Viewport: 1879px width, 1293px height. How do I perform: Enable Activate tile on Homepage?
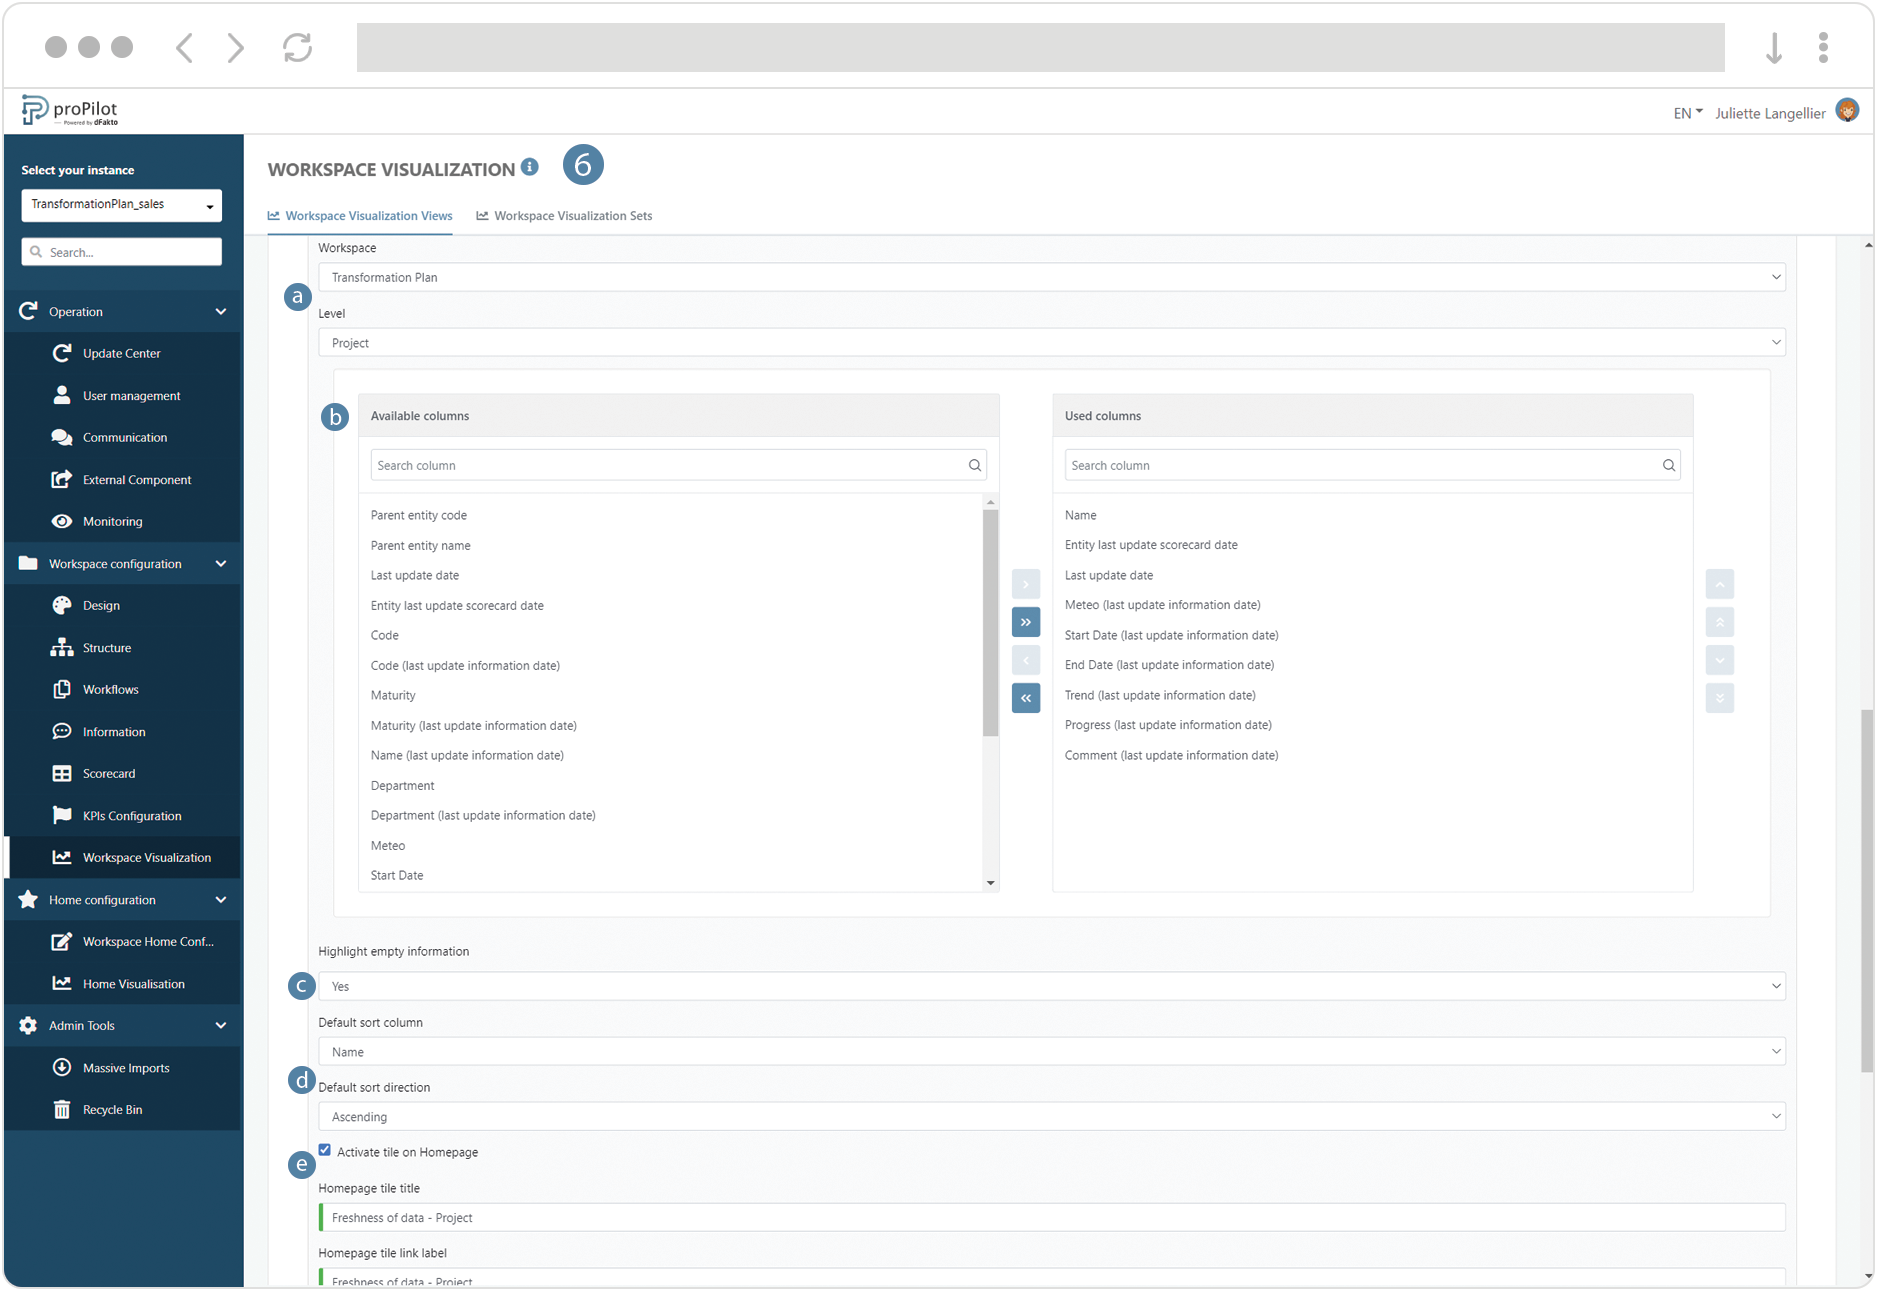324,1150
